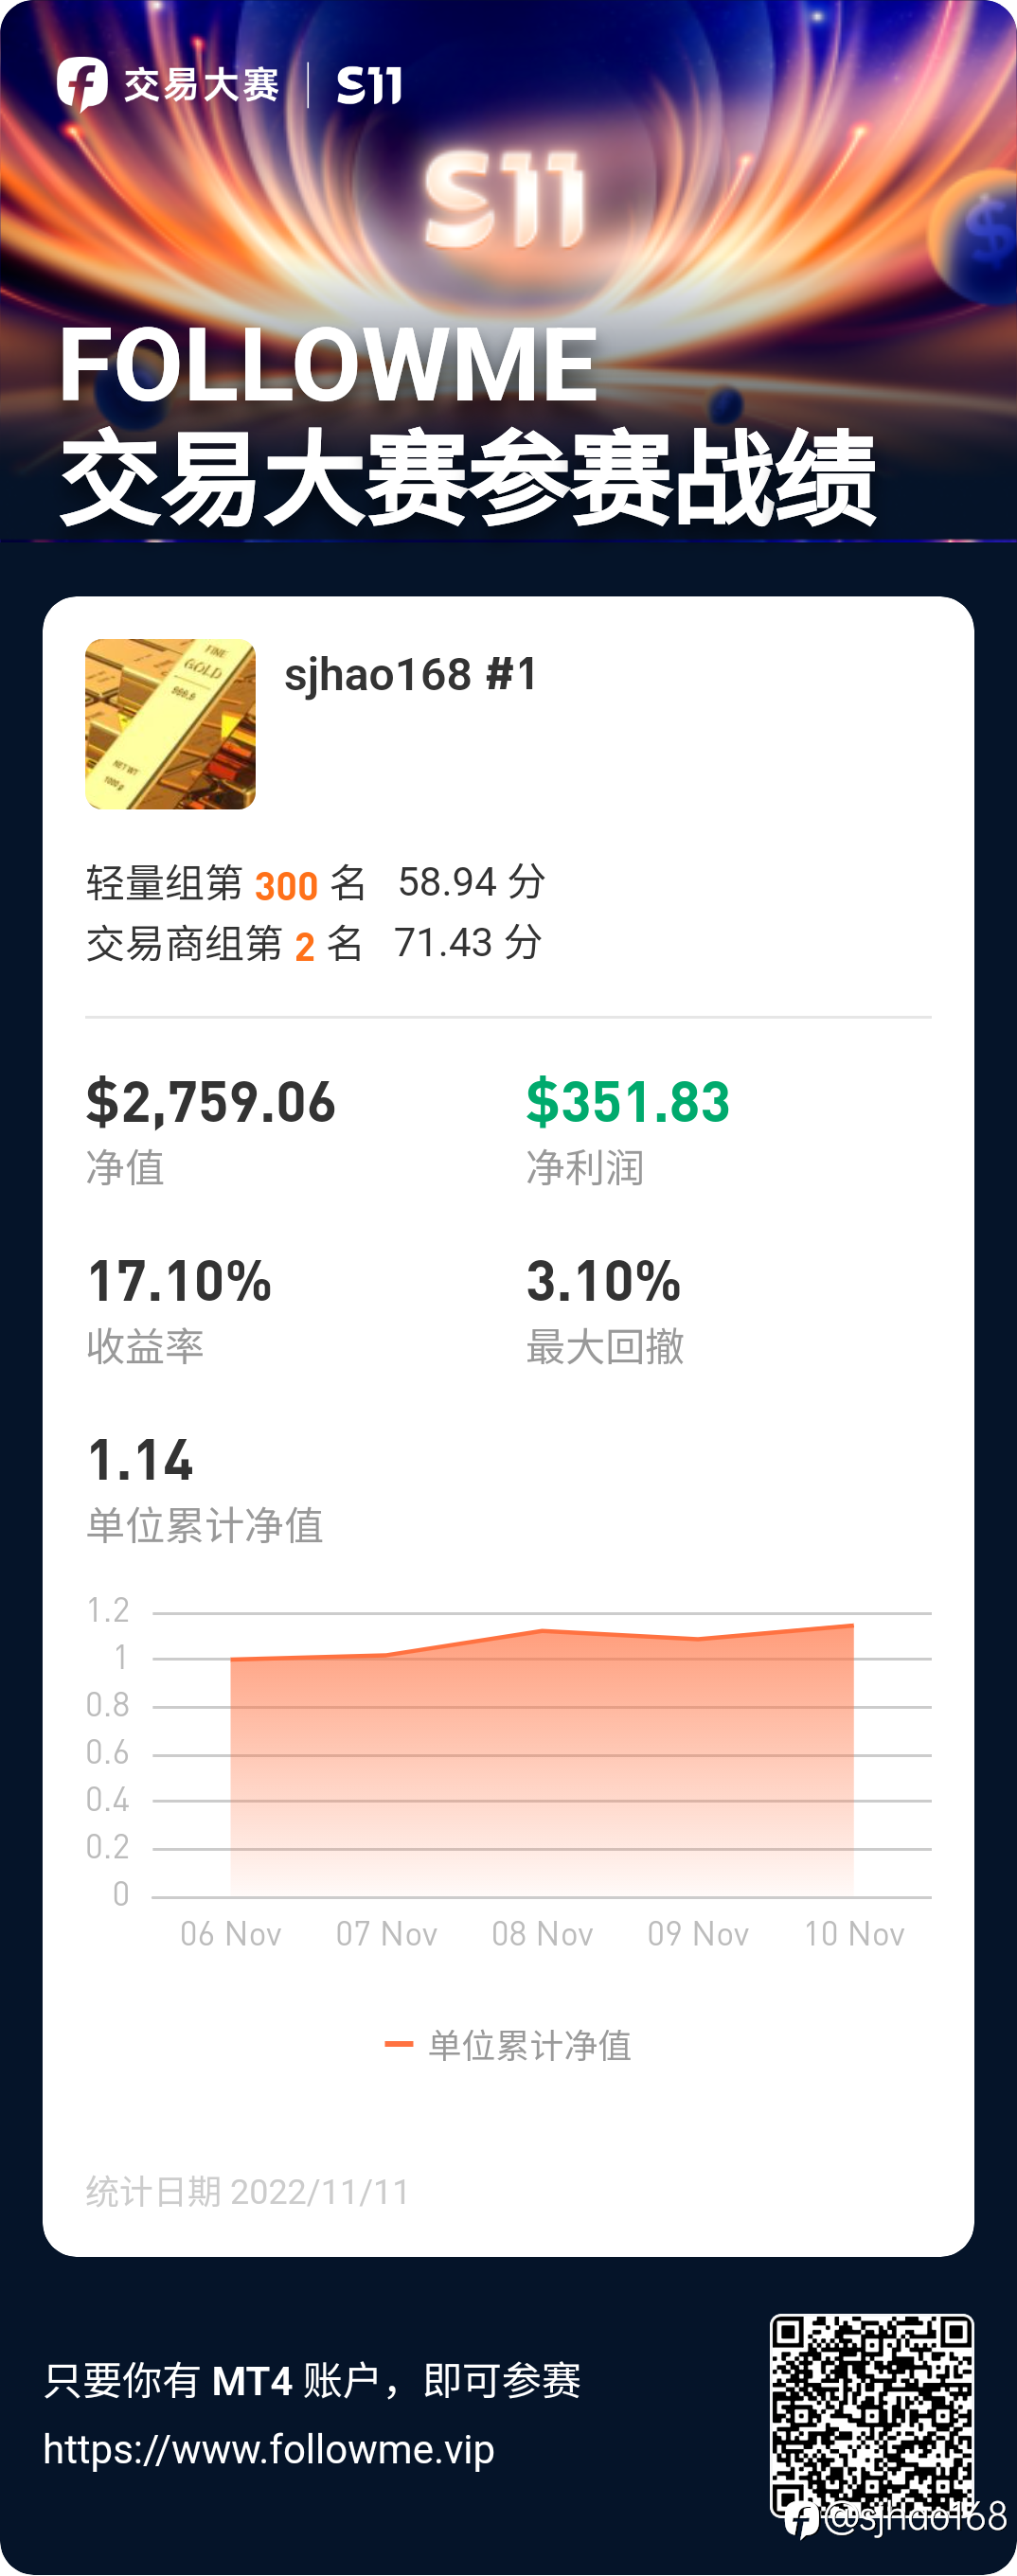Toggle the 单位累计净值 chart legend

click(508, 2046)
